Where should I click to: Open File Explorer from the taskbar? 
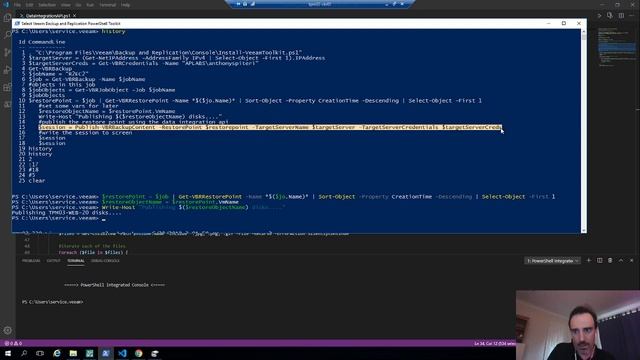[73, 353]
